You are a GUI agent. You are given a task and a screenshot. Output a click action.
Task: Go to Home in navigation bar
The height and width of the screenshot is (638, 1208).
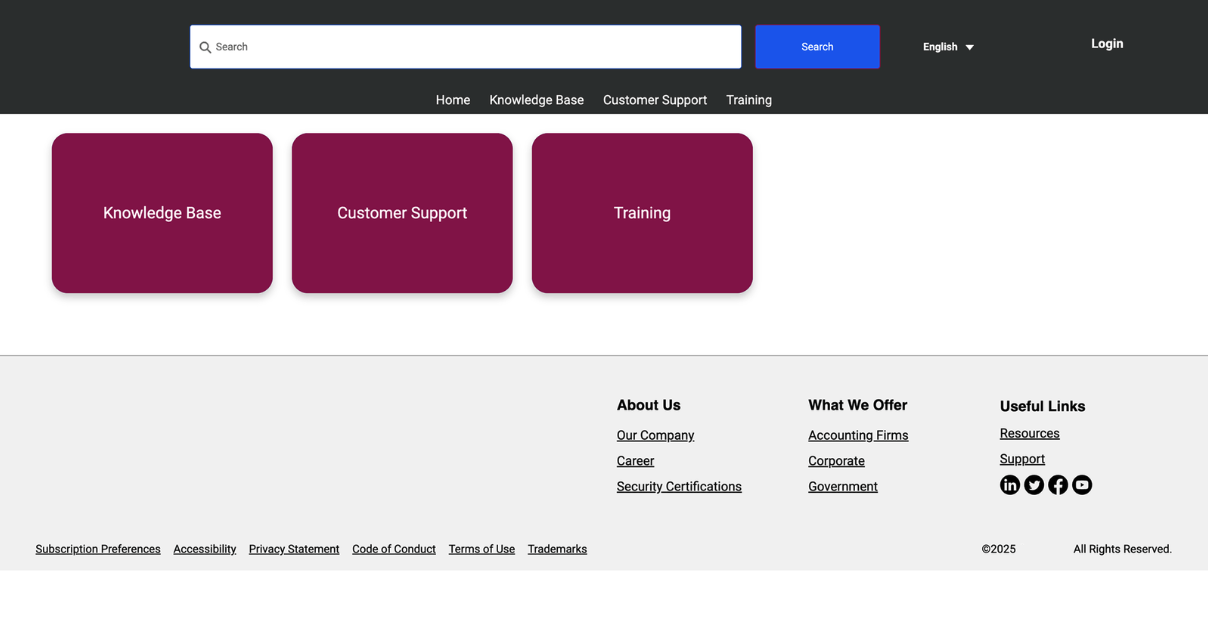(x=453, y=100)
